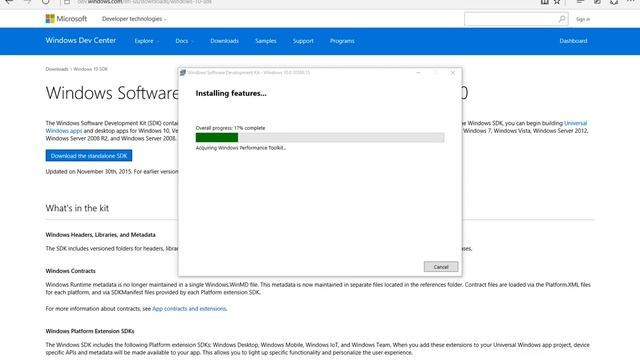Open the Samples menu item
The height and width of the screenshot is (360, 640).
(266, 41)
